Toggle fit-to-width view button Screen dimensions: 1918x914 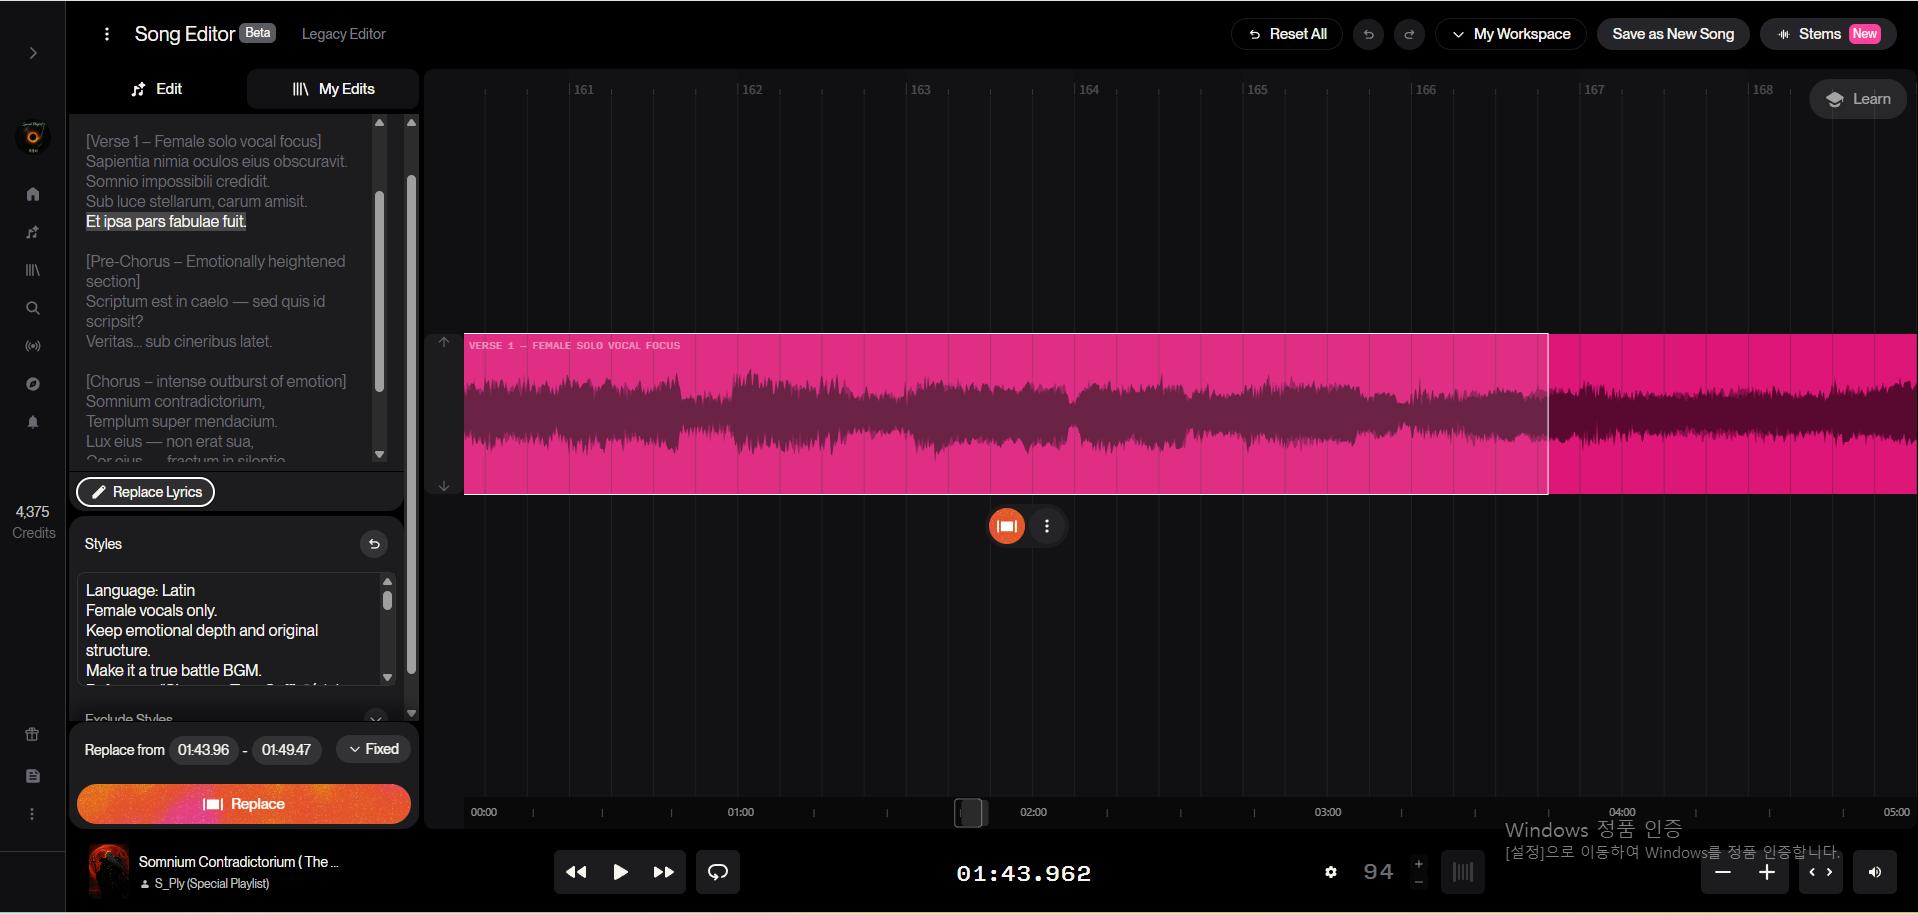(1820, 872)
